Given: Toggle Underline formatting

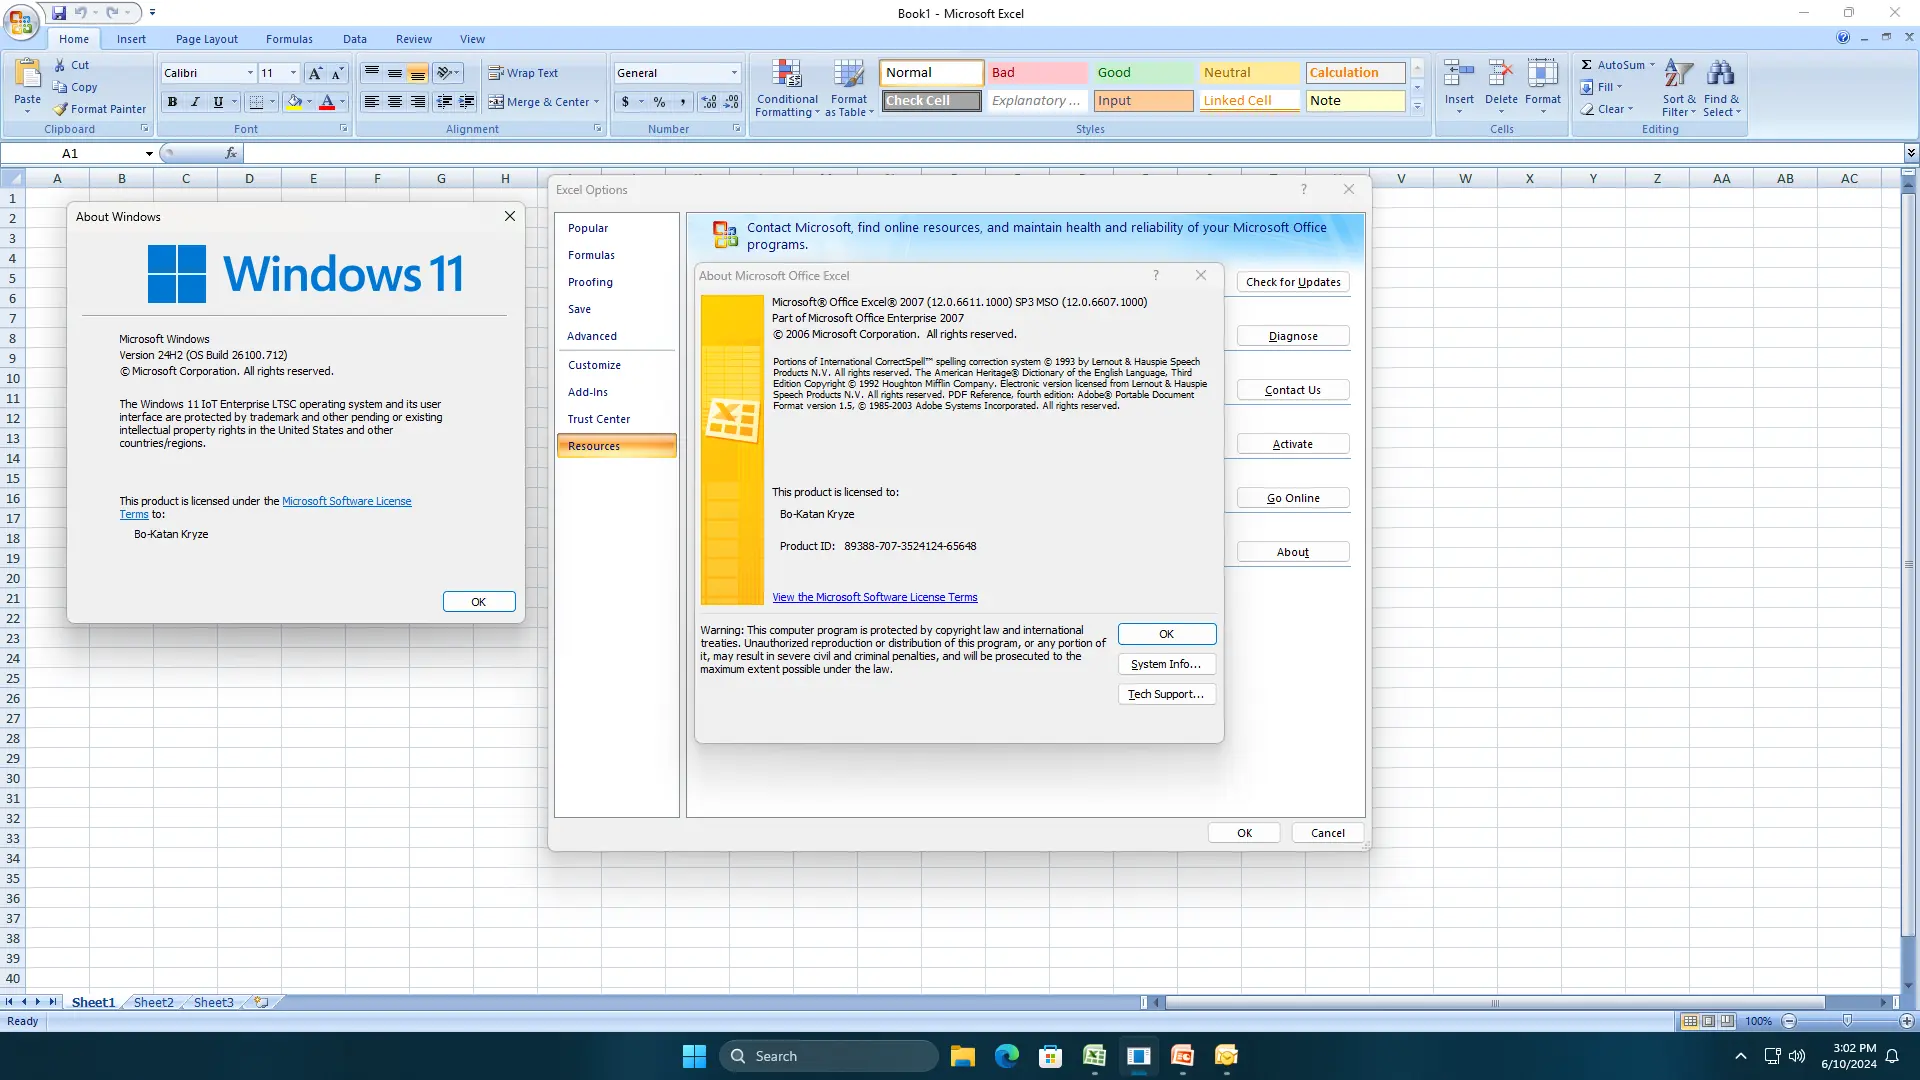Looking at the screenshot, I should 218,102.
